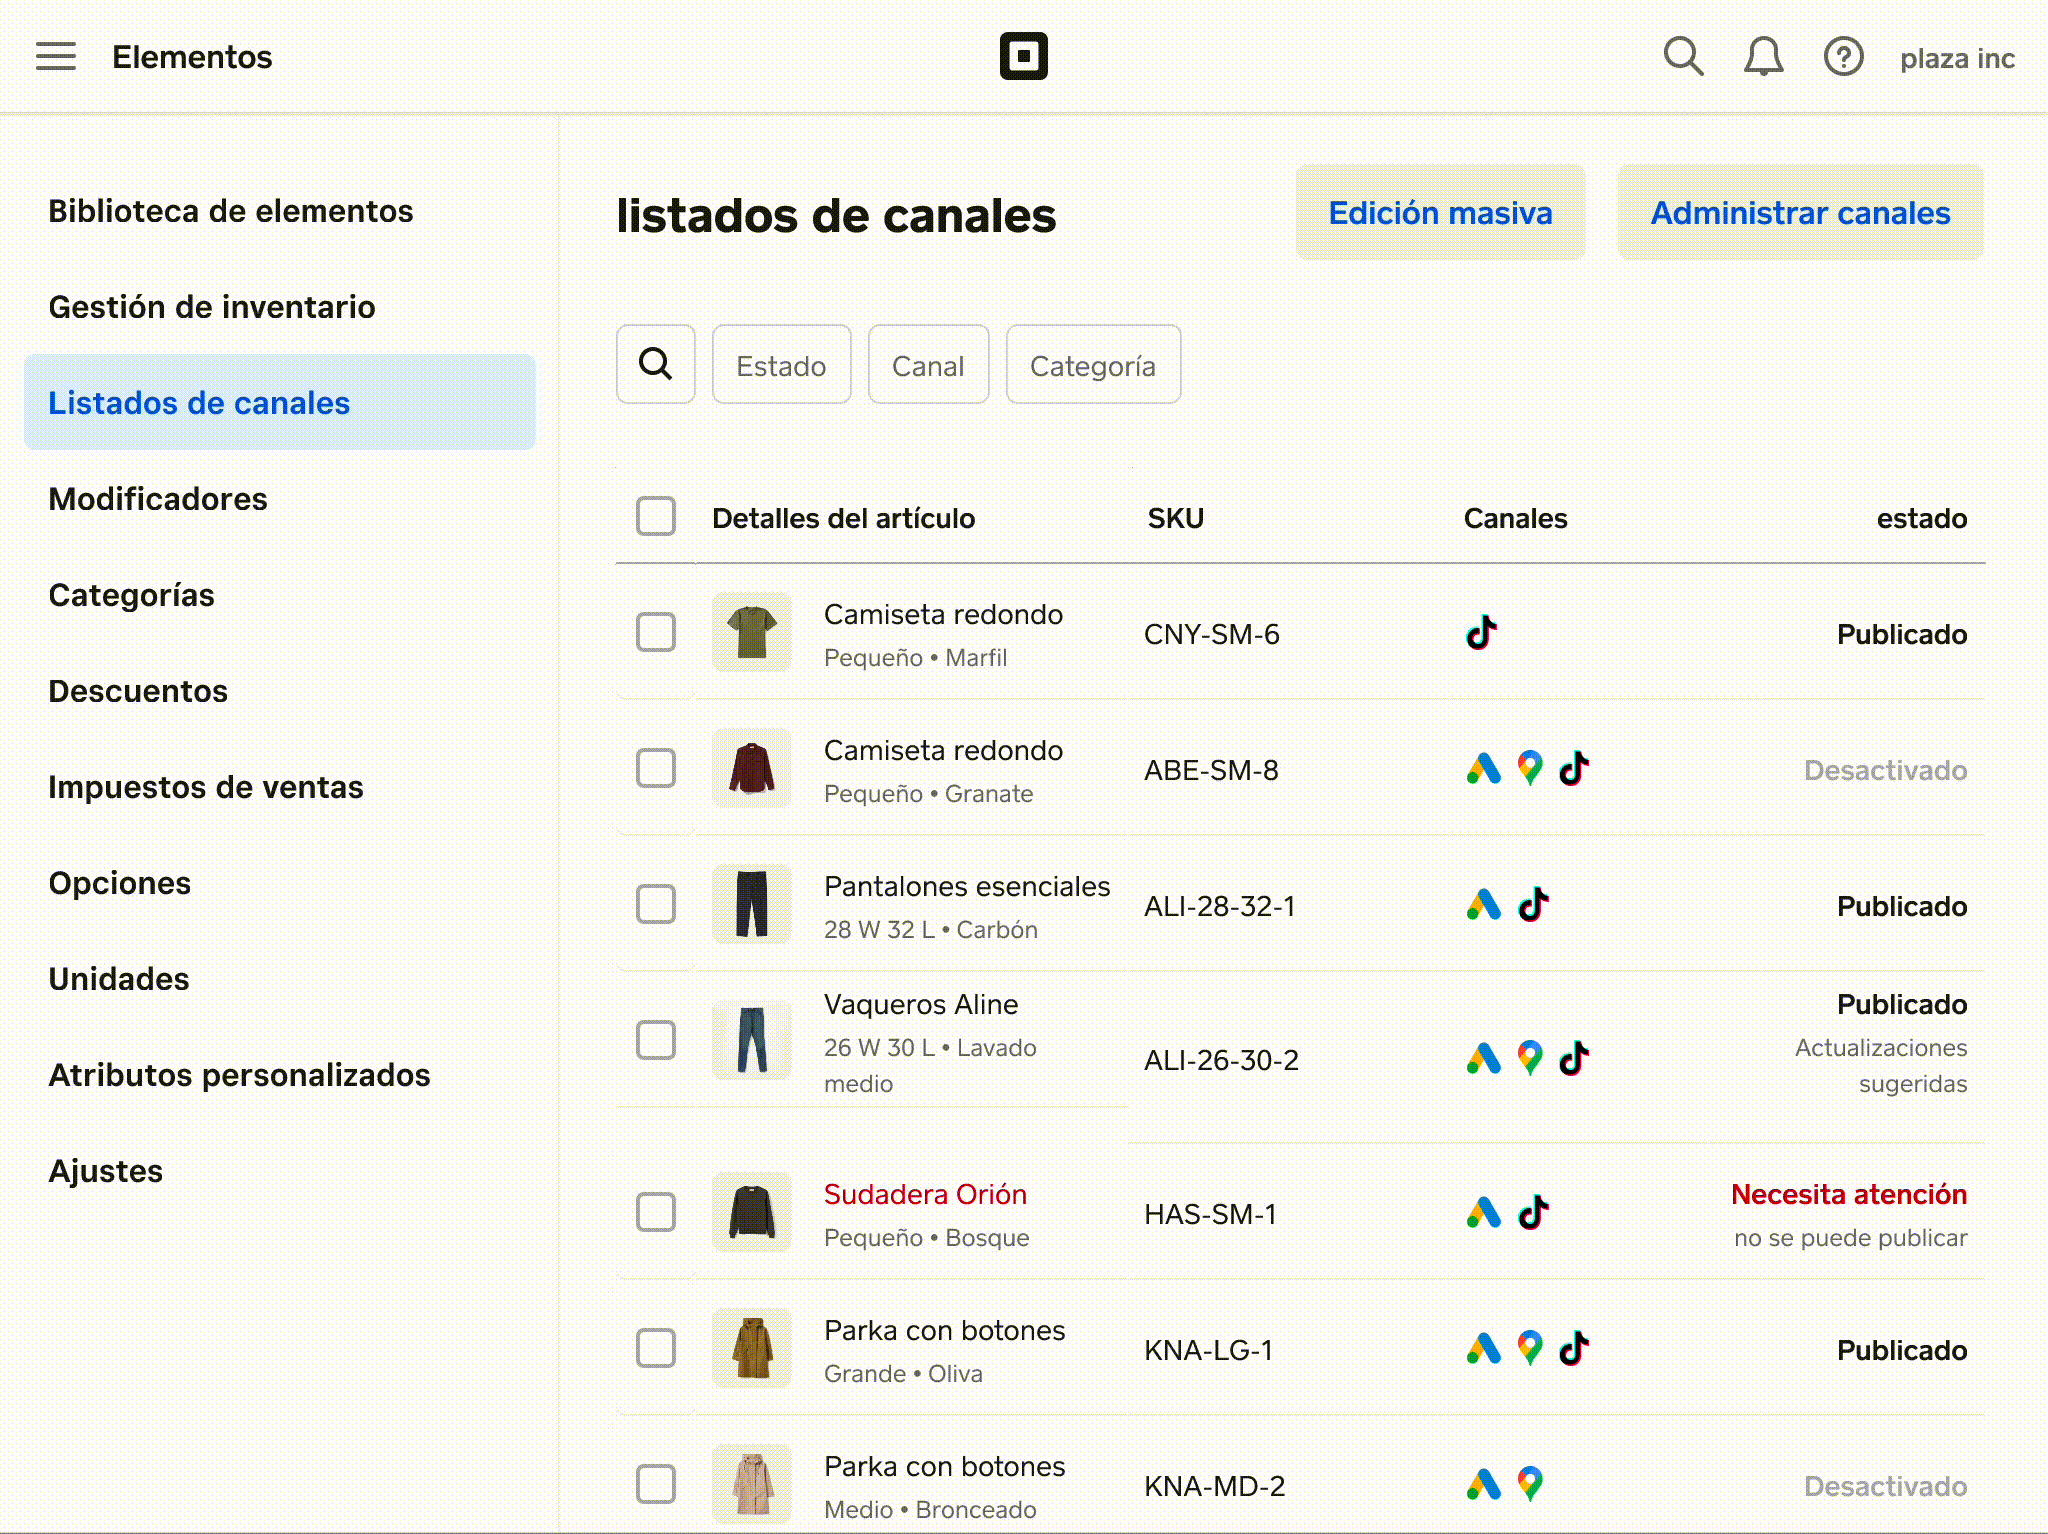Open the Estado filter dropdown
Image resolution: width=2048 pixels, height=1534 pixels.
point(781,365)
